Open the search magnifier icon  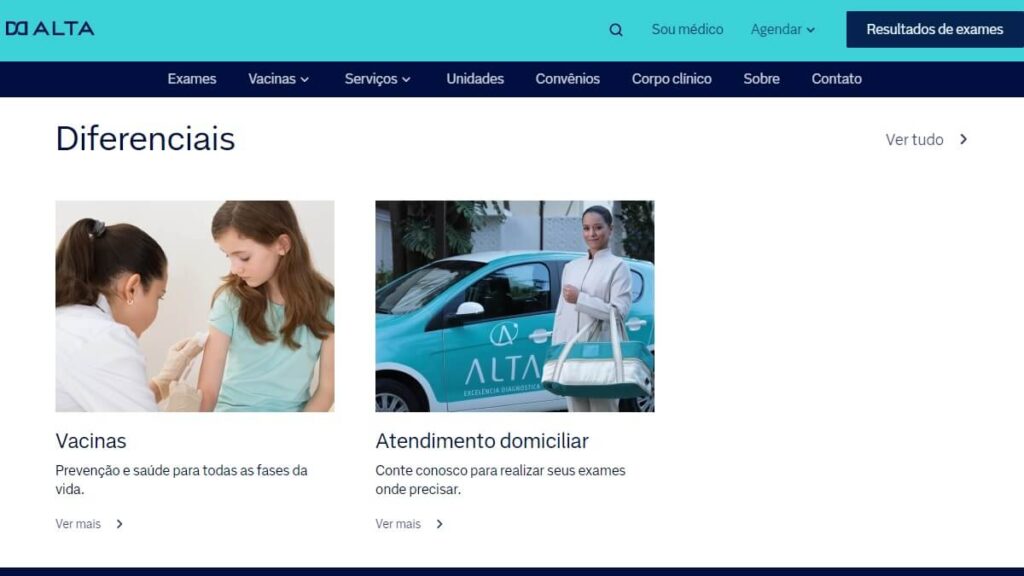click(616, 29)
